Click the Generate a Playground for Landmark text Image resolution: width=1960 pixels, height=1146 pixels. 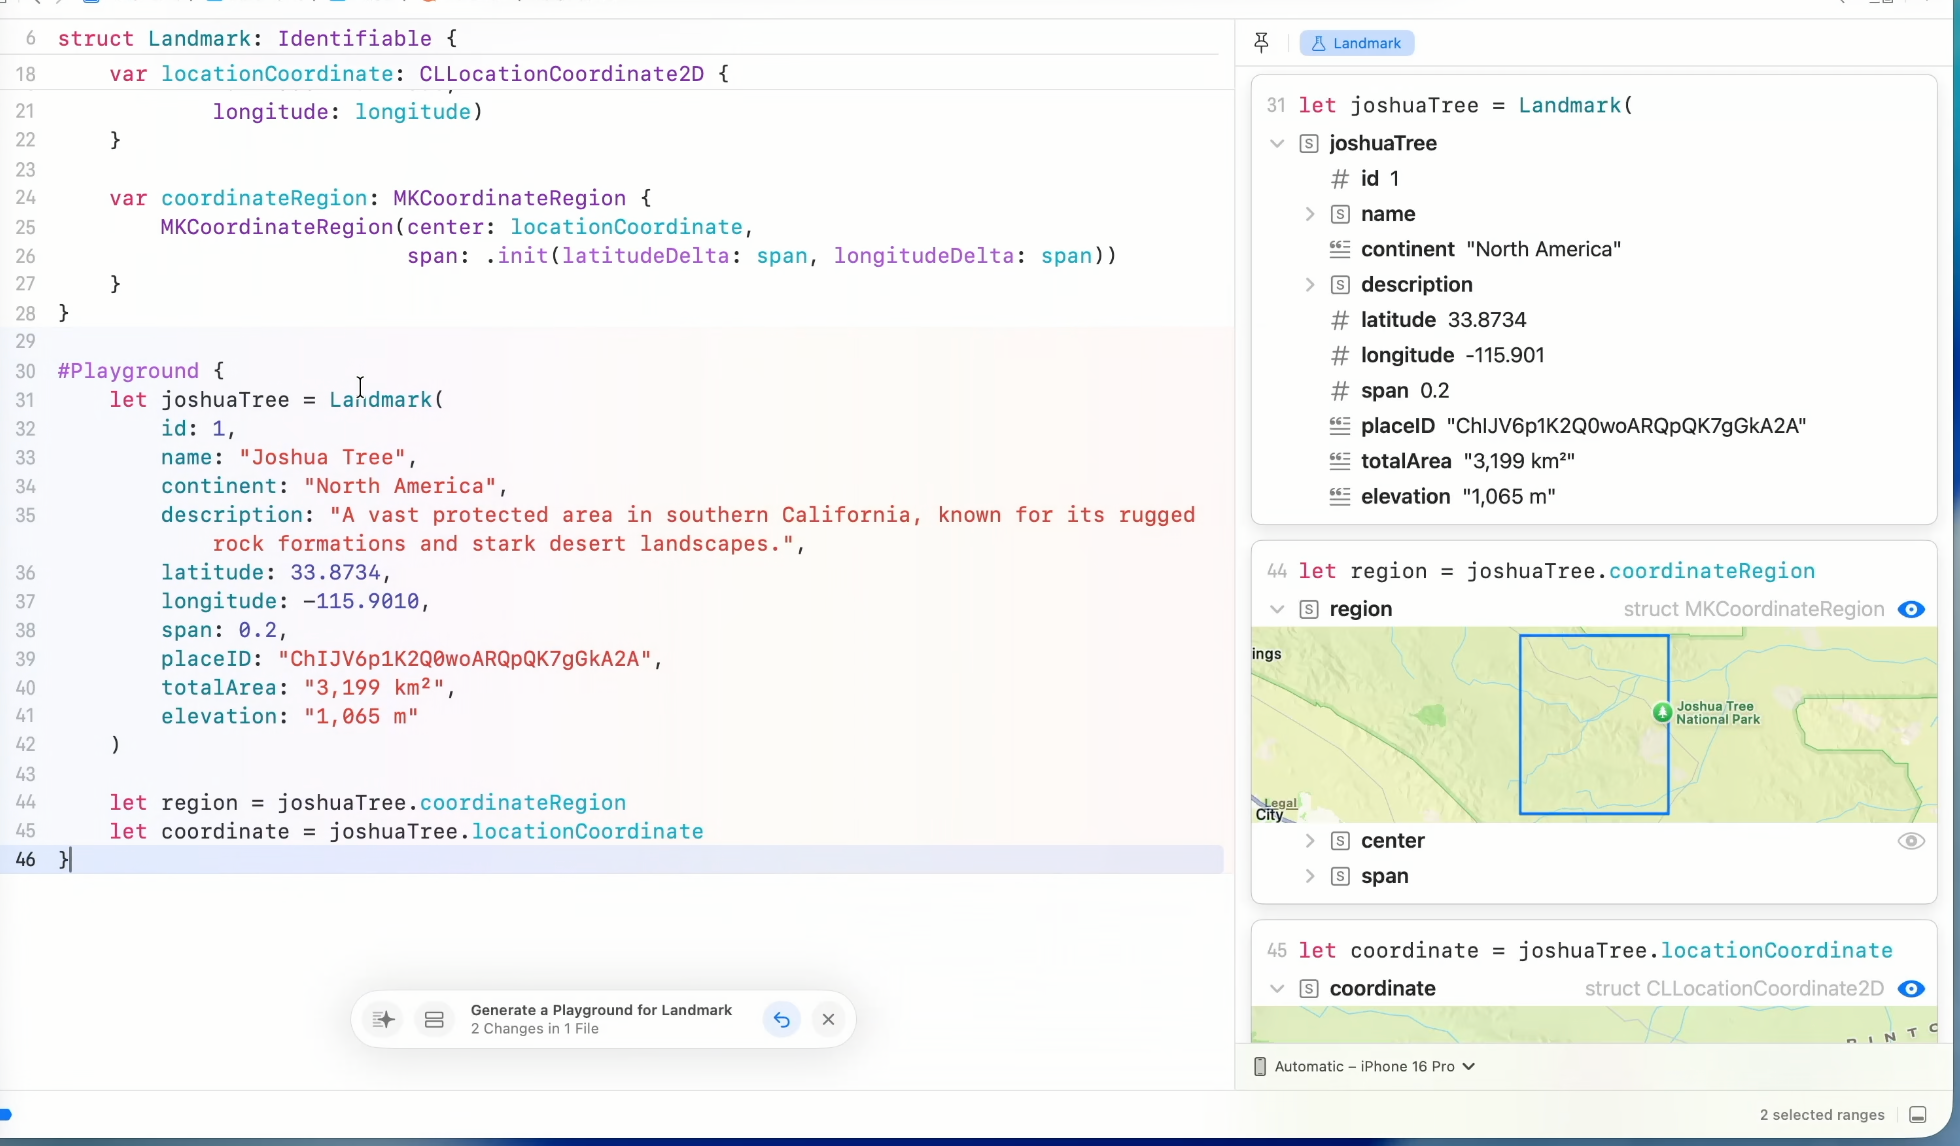pyautogui.click(x=601, y=1010)
